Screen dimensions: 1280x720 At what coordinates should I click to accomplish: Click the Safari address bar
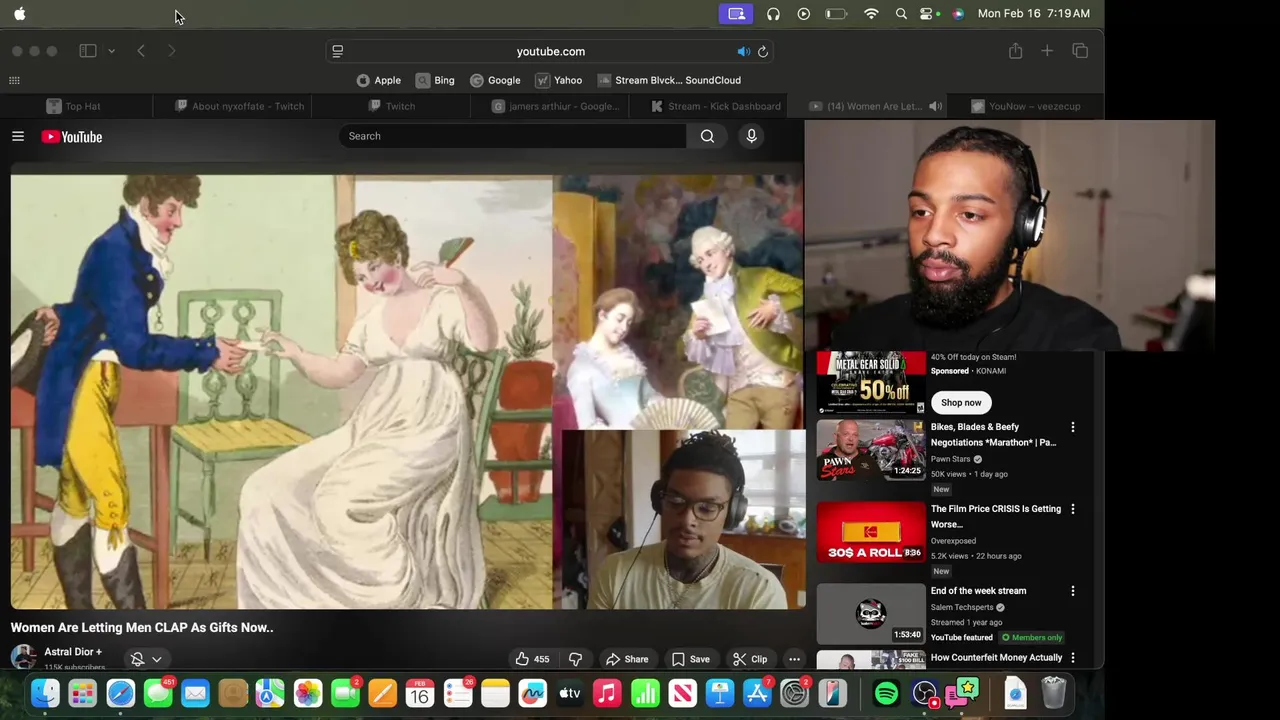[550, 51]
